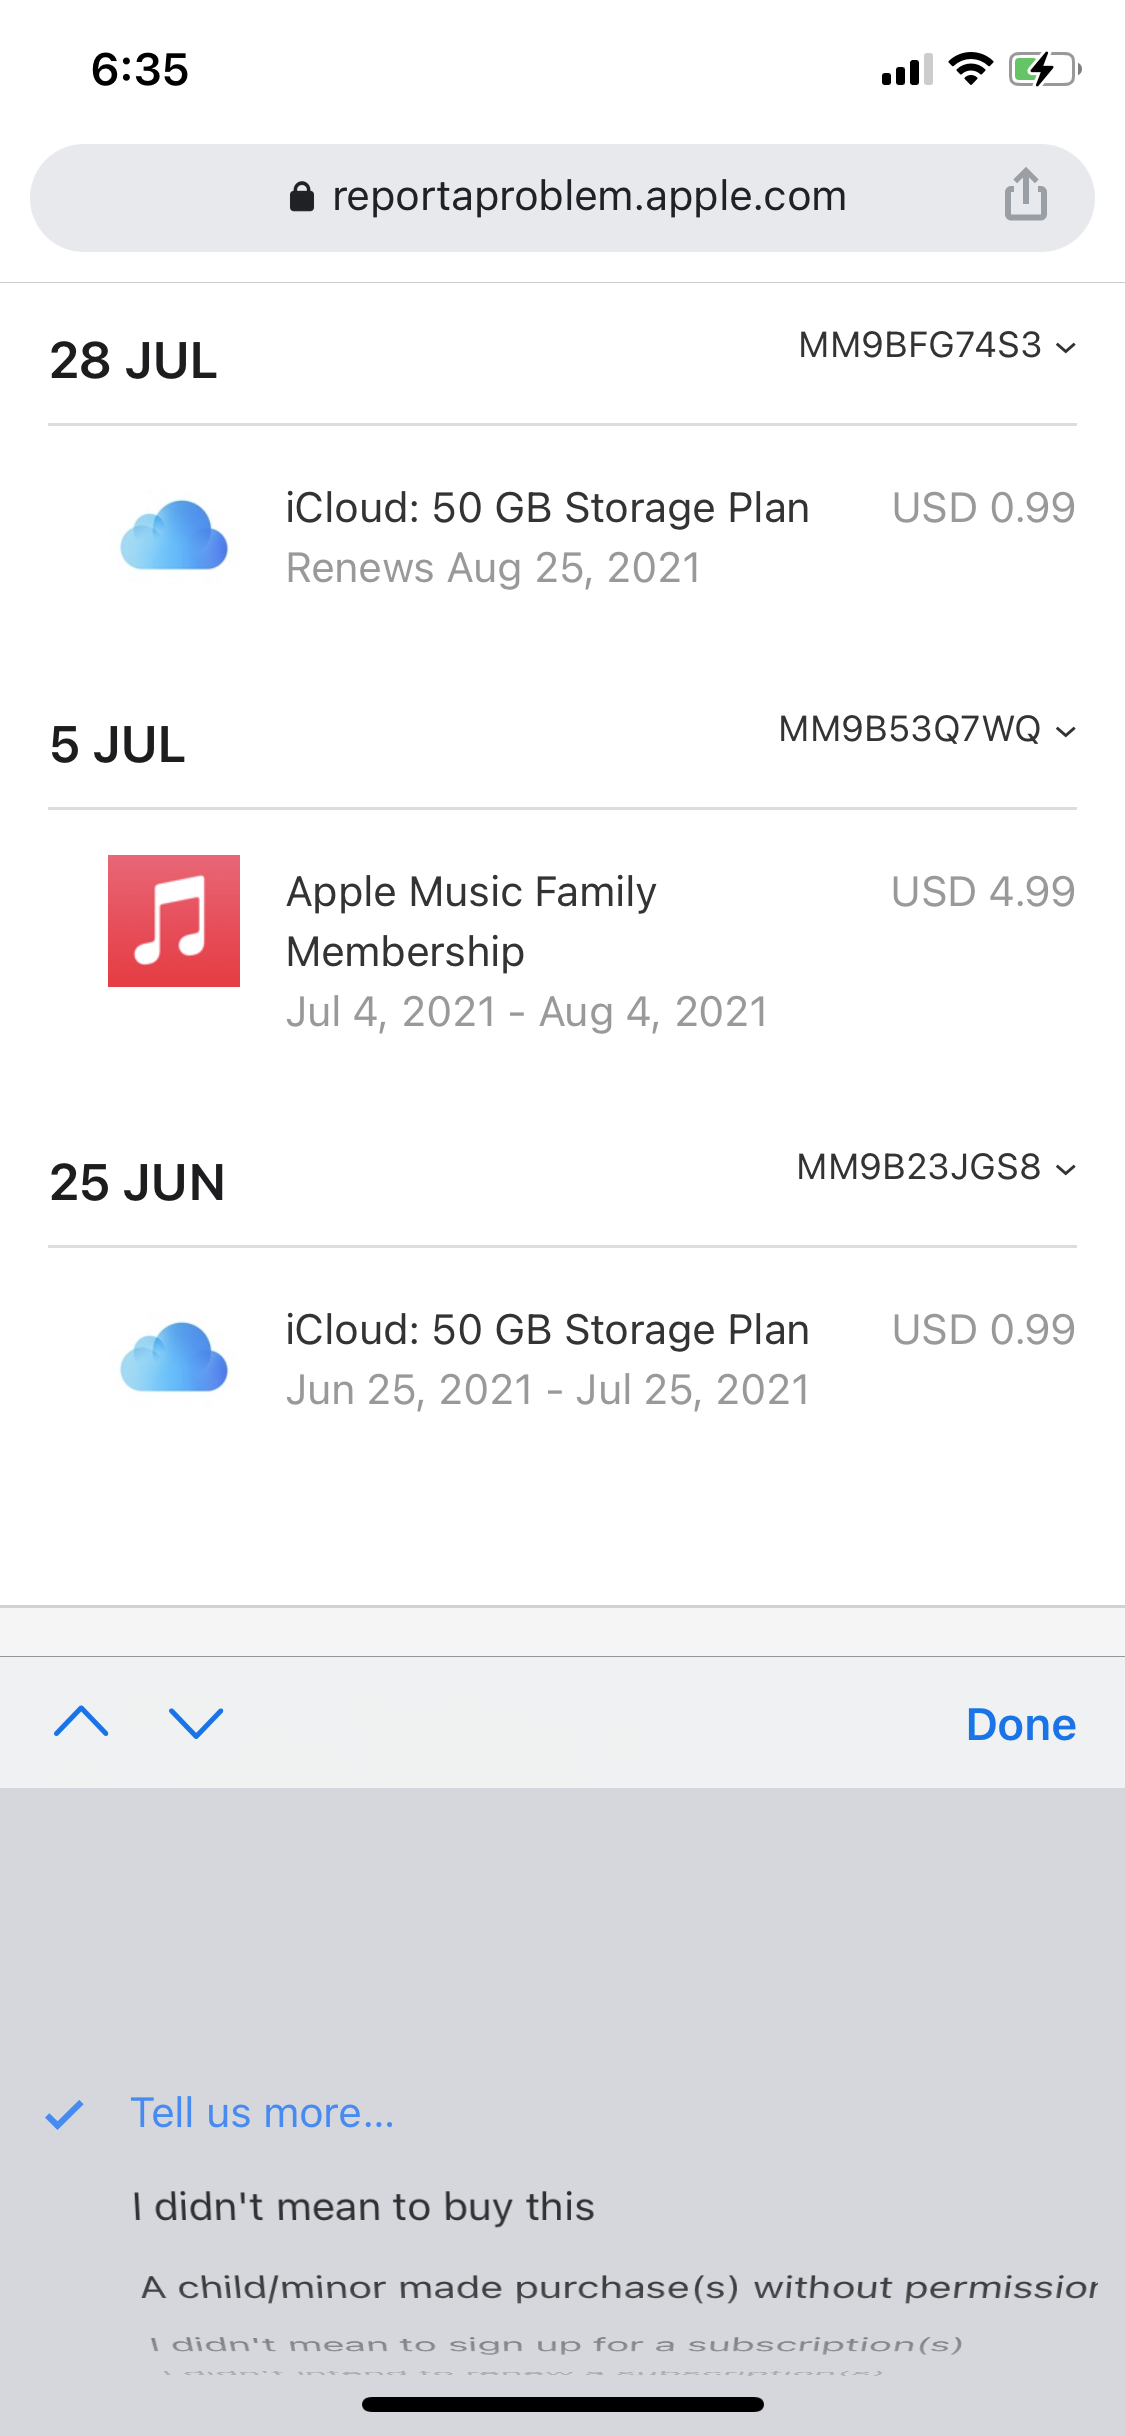Go to next field with down arrow
Screen dimensions: 1125x2436
(196, 1722)
